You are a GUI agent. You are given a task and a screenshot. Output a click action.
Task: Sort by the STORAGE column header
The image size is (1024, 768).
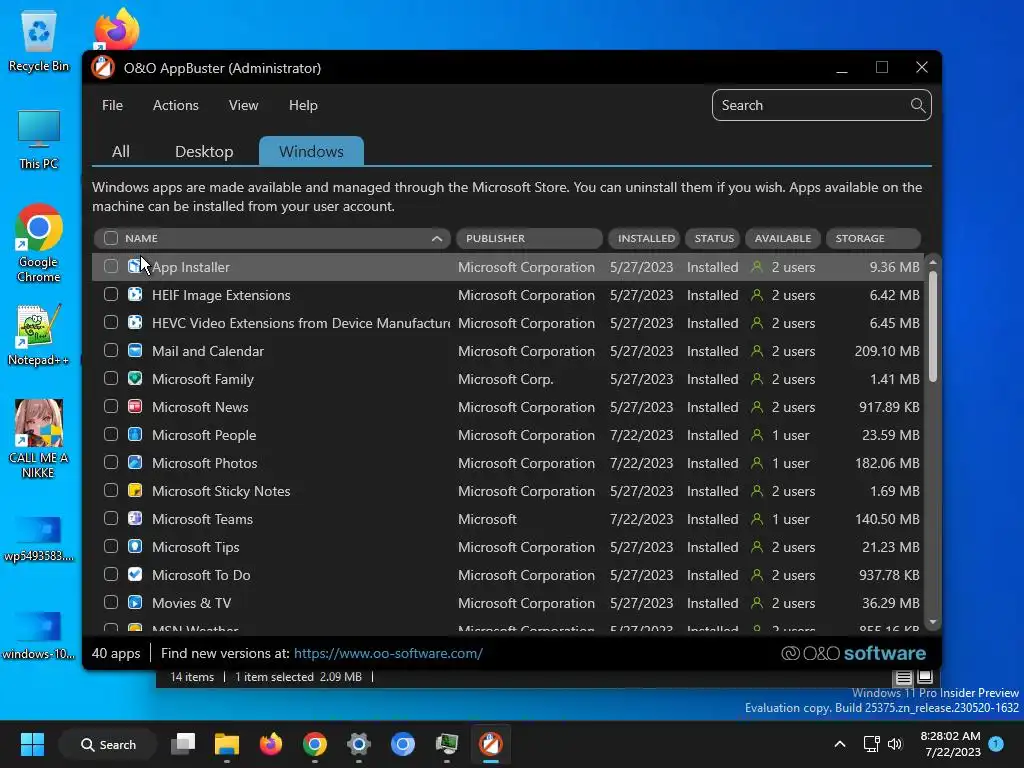[873, 238]
